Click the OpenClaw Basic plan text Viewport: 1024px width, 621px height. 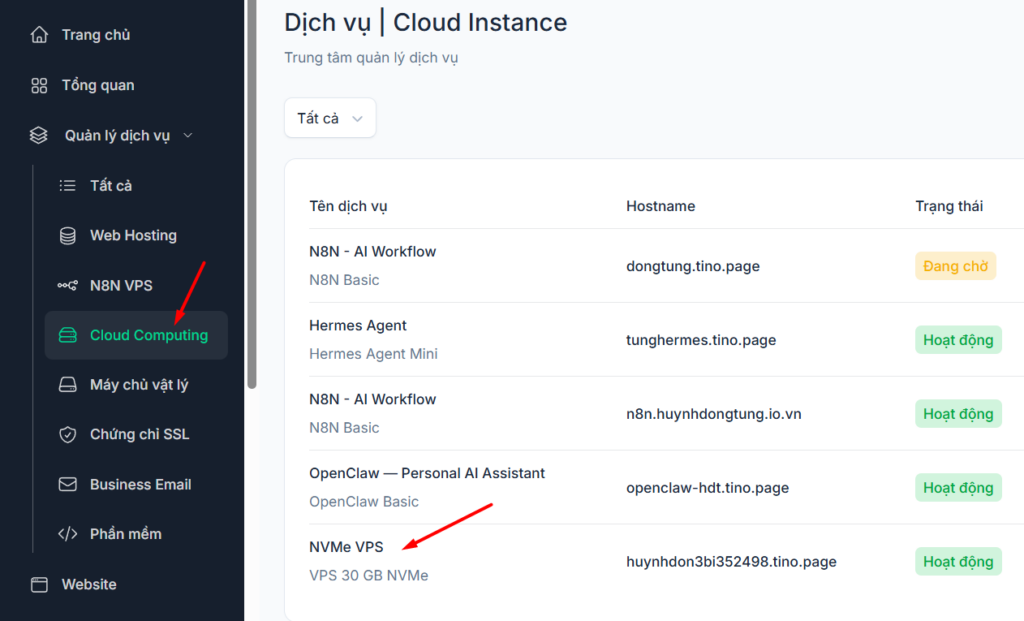pyautogui.click(x=364, y=502)
